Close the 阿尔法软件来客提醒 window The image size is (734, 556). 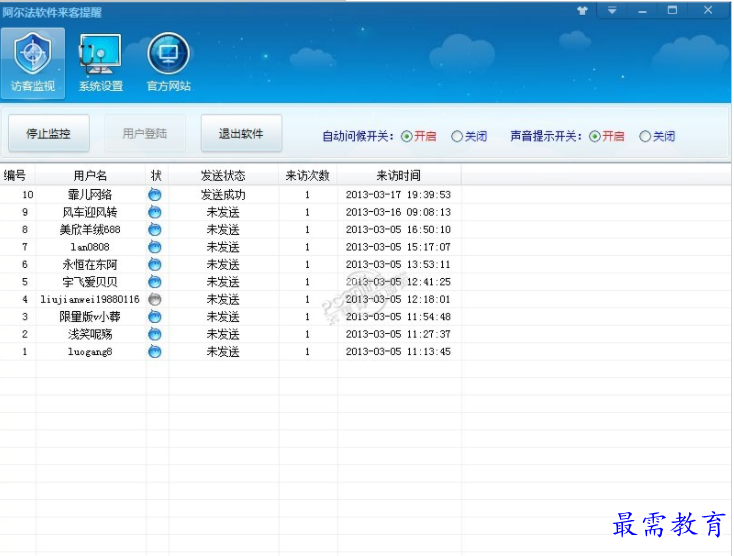[x=708, y=10]
